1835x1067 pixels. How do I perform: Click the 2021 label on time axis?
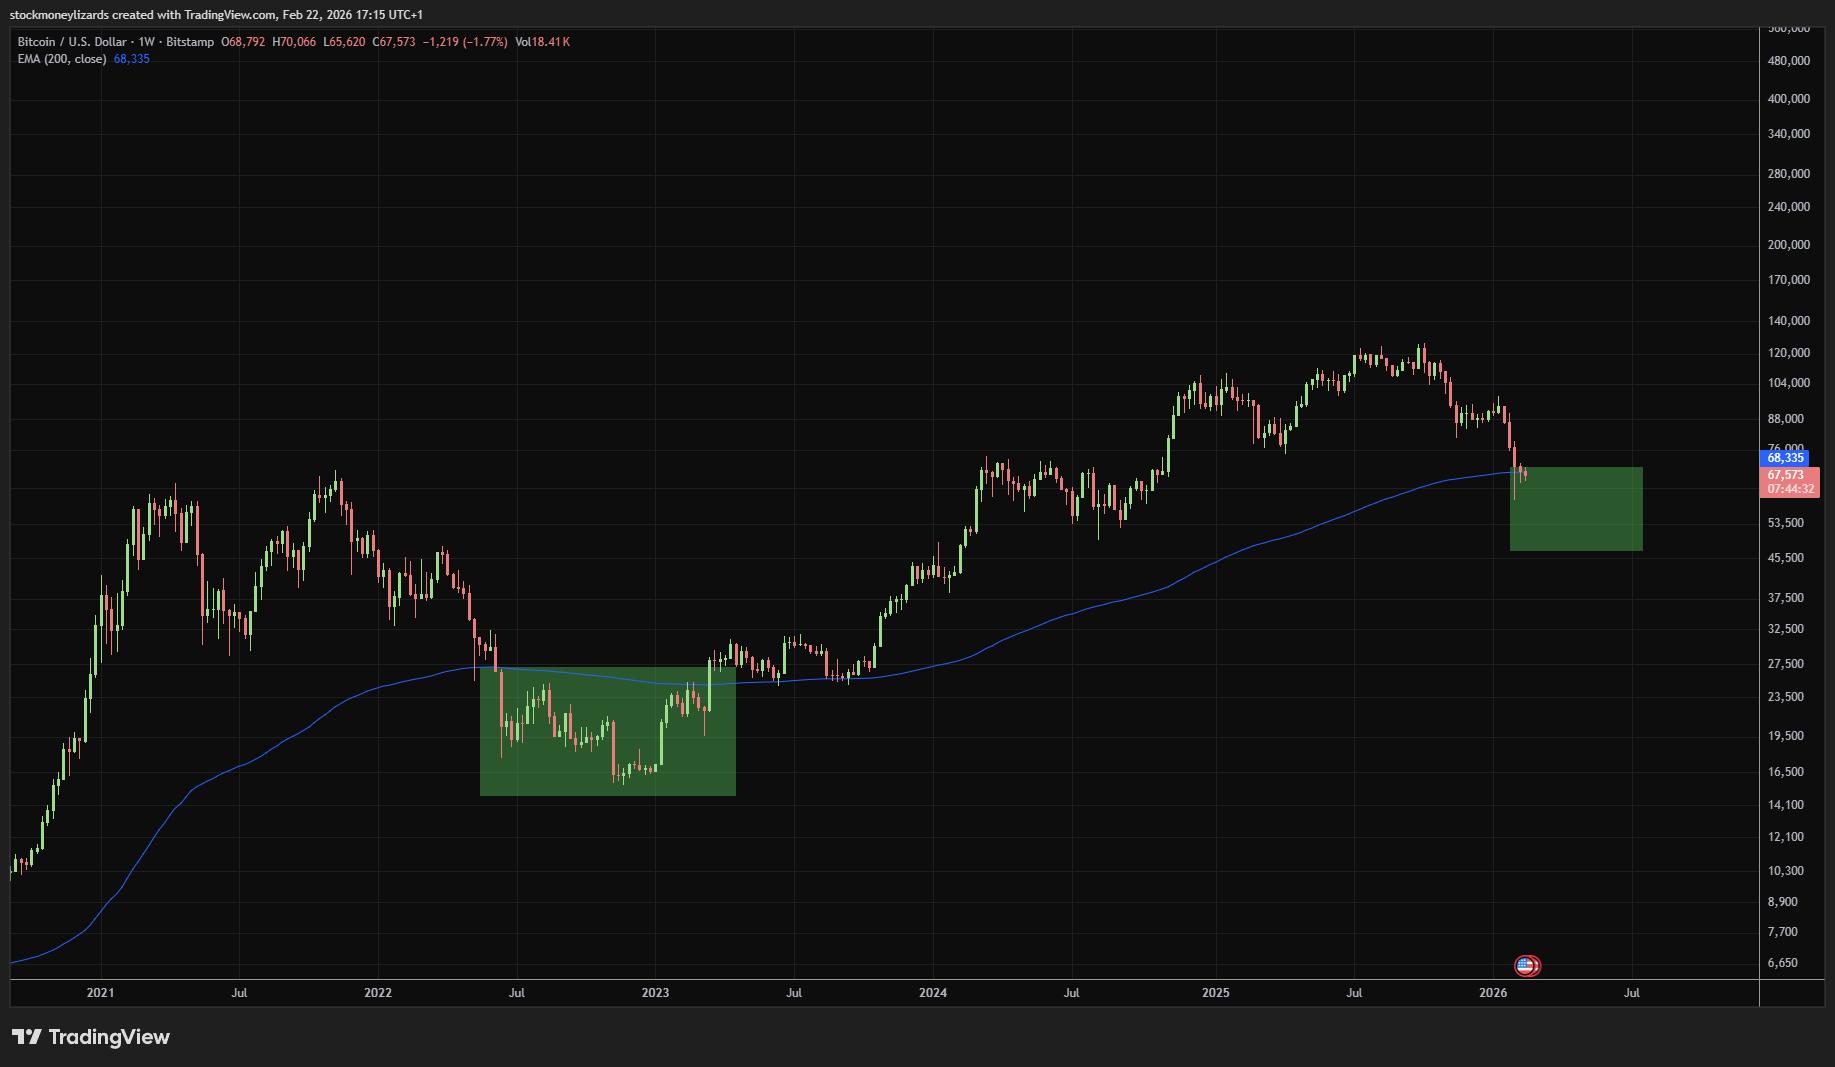pos(100,993)
